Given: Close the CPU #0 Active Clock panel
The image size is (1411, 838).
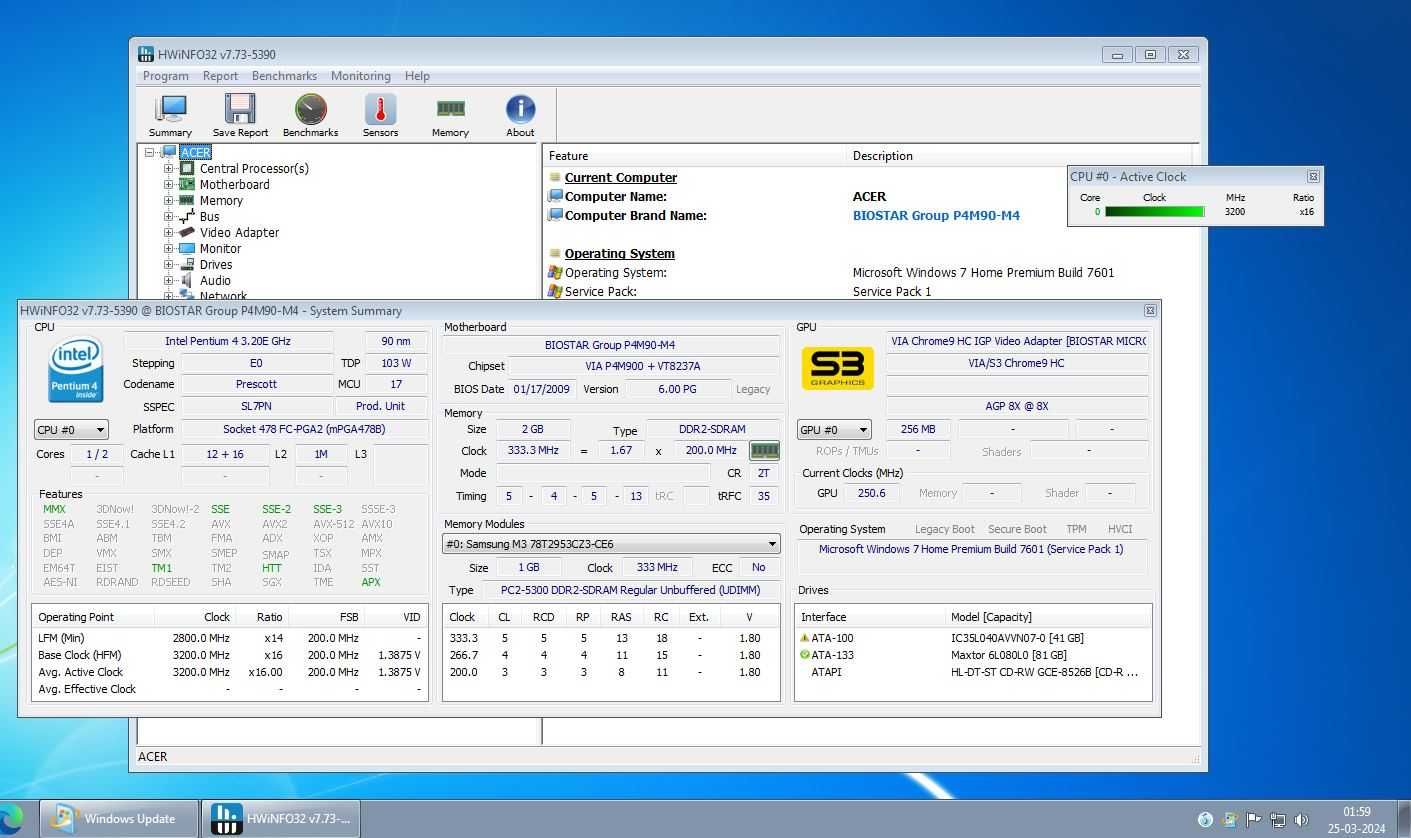Looking at the screenshot, I should [1313, 176].
